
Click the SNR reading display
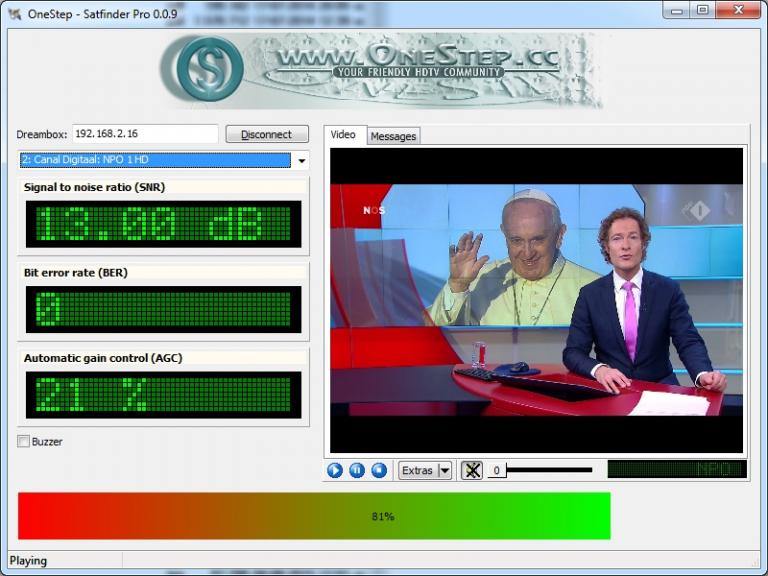pos(163,223)
